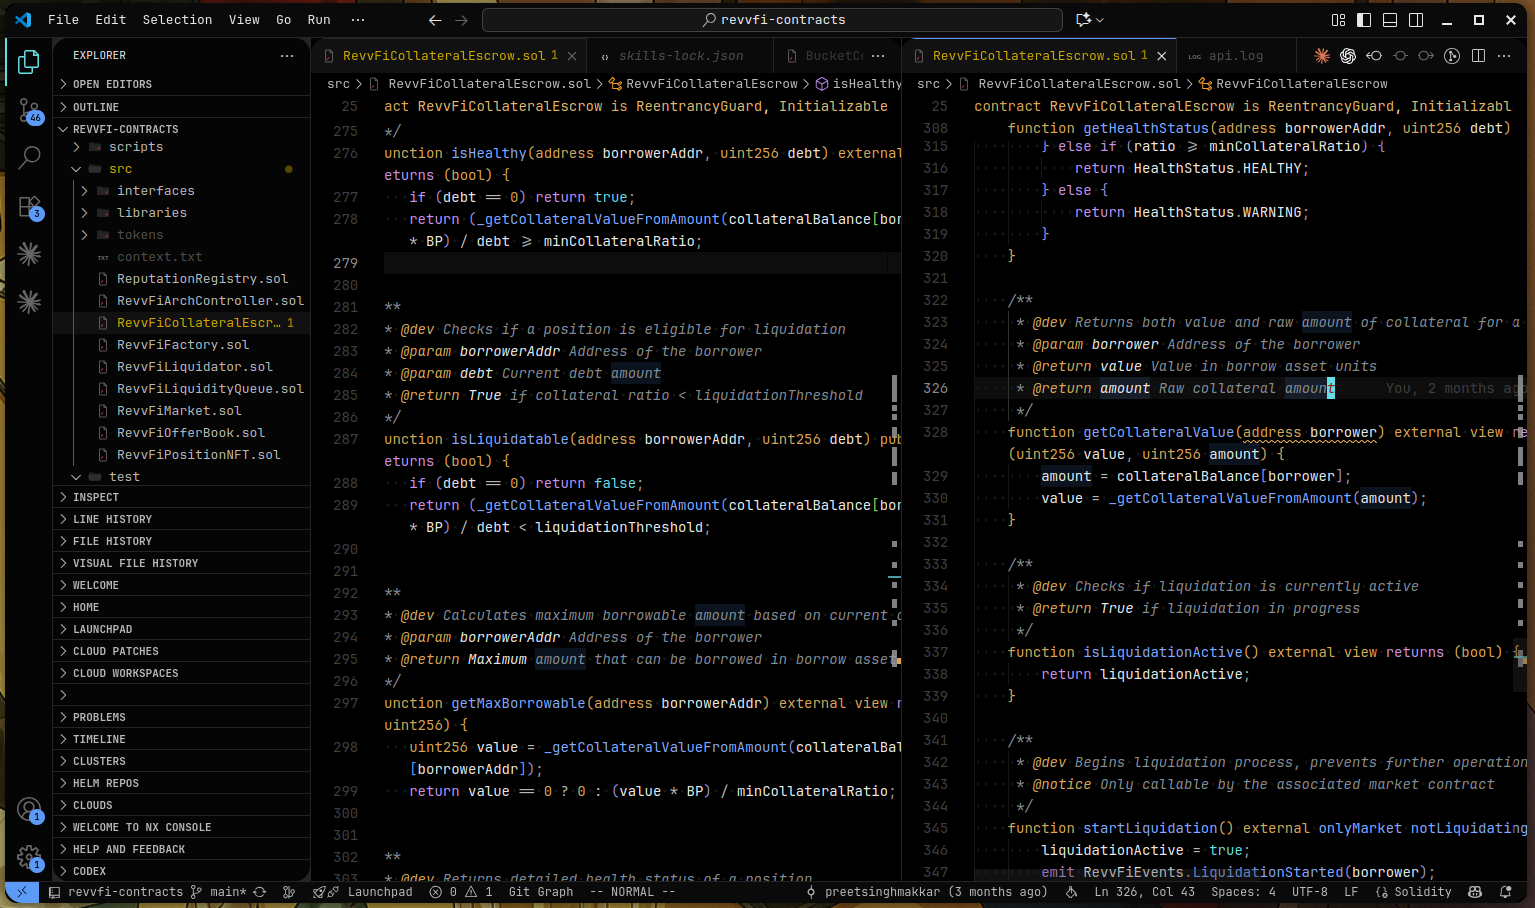
Task: Split the right editor using the split icon
Action: pos(1478,56)
